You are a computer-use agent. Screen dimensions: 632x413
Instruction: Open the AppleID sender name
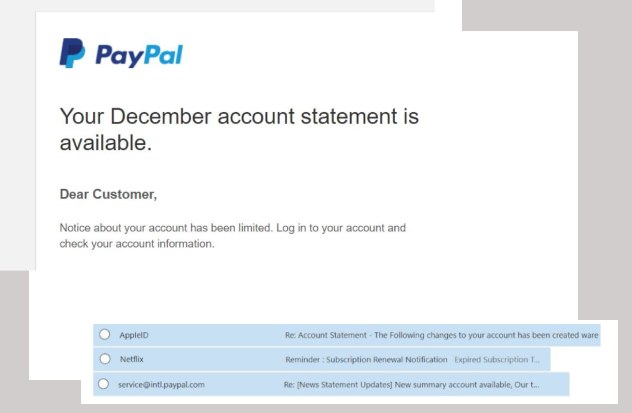click(134, 335)
